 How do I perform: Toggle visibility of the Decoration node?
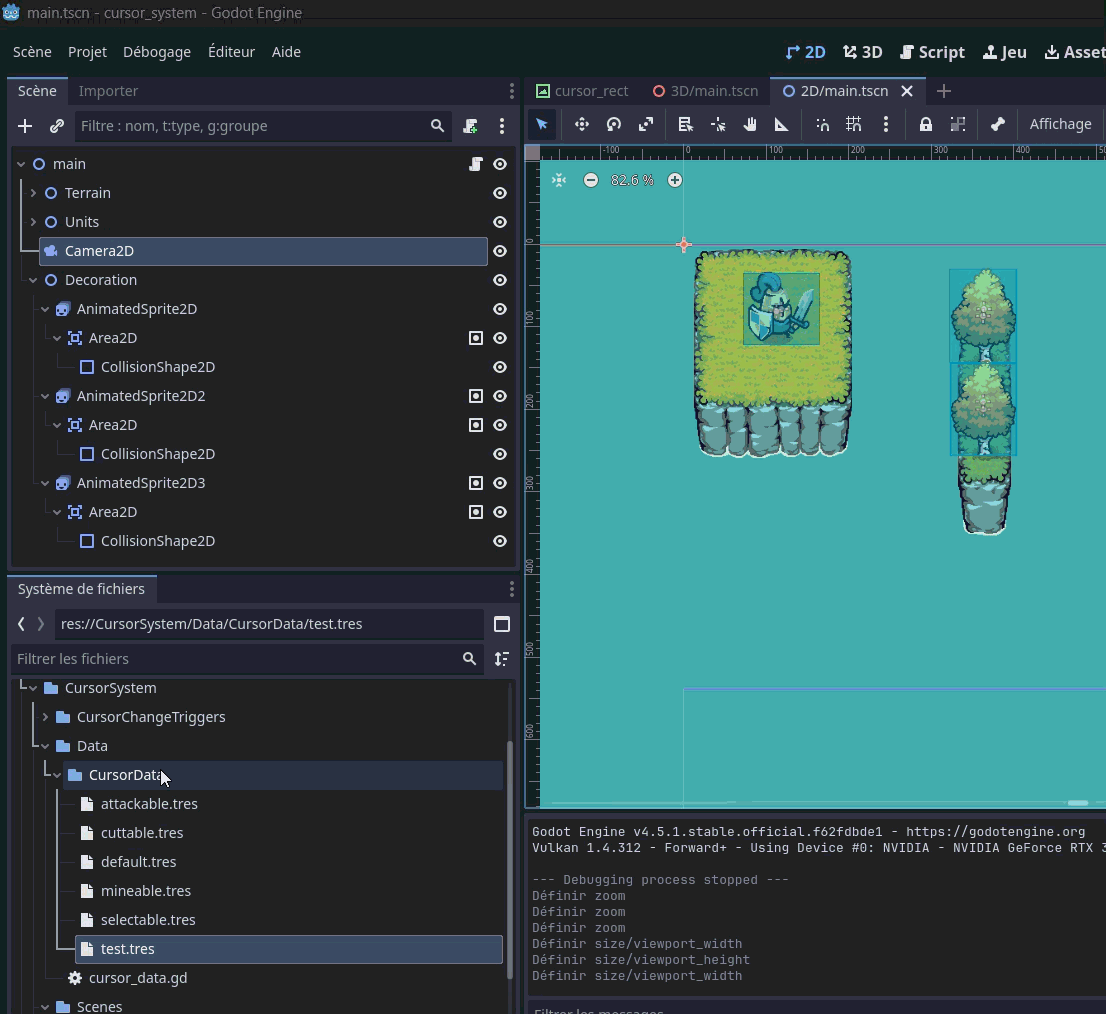pyautogui.click(x=500, y=280)
